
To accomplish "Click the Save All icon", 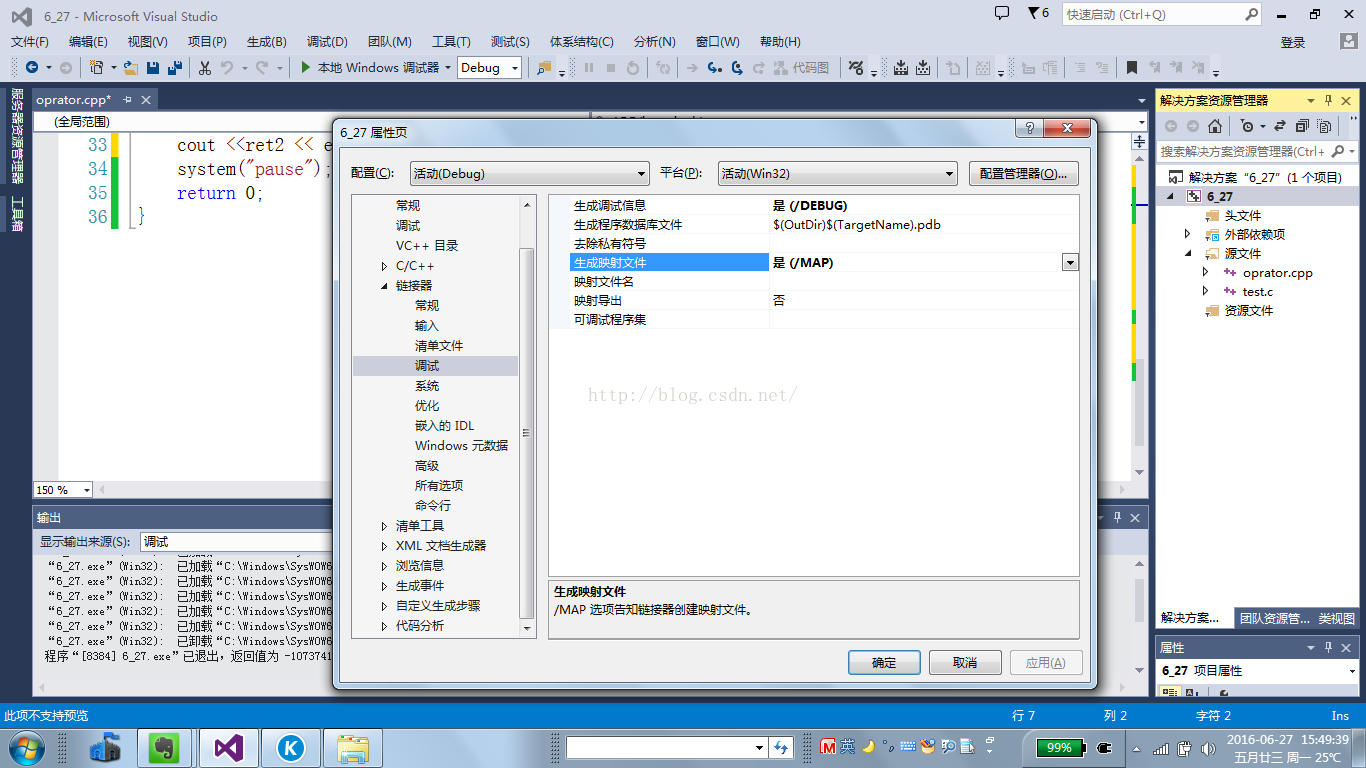I will coord(174,68).
